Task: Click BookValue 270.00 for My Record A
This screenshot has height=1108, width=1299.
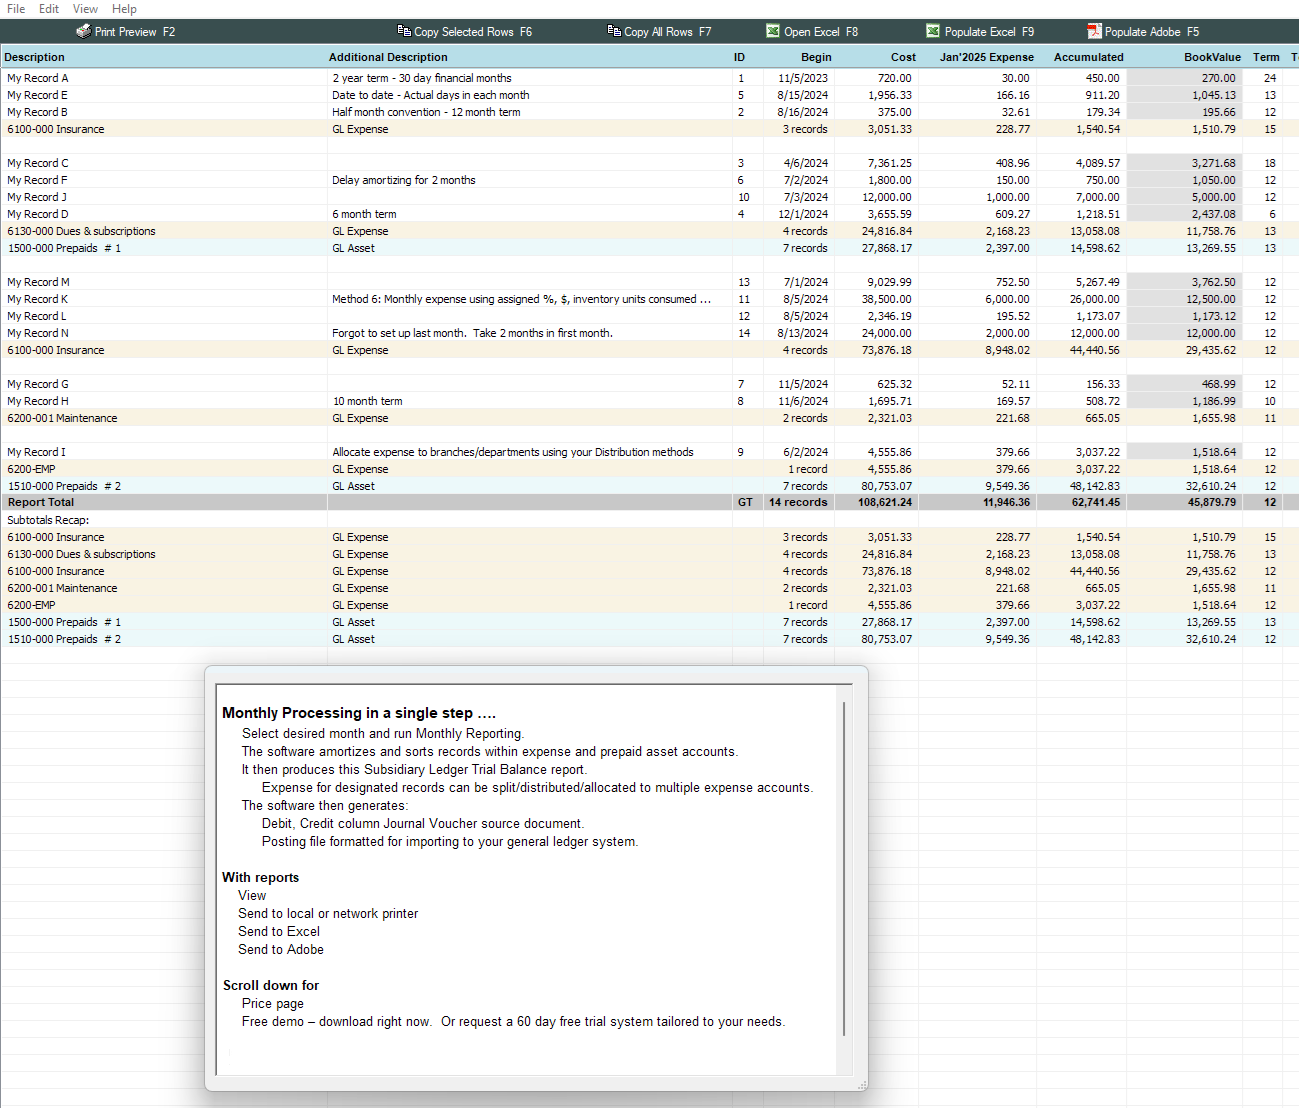Action: 1218,78
